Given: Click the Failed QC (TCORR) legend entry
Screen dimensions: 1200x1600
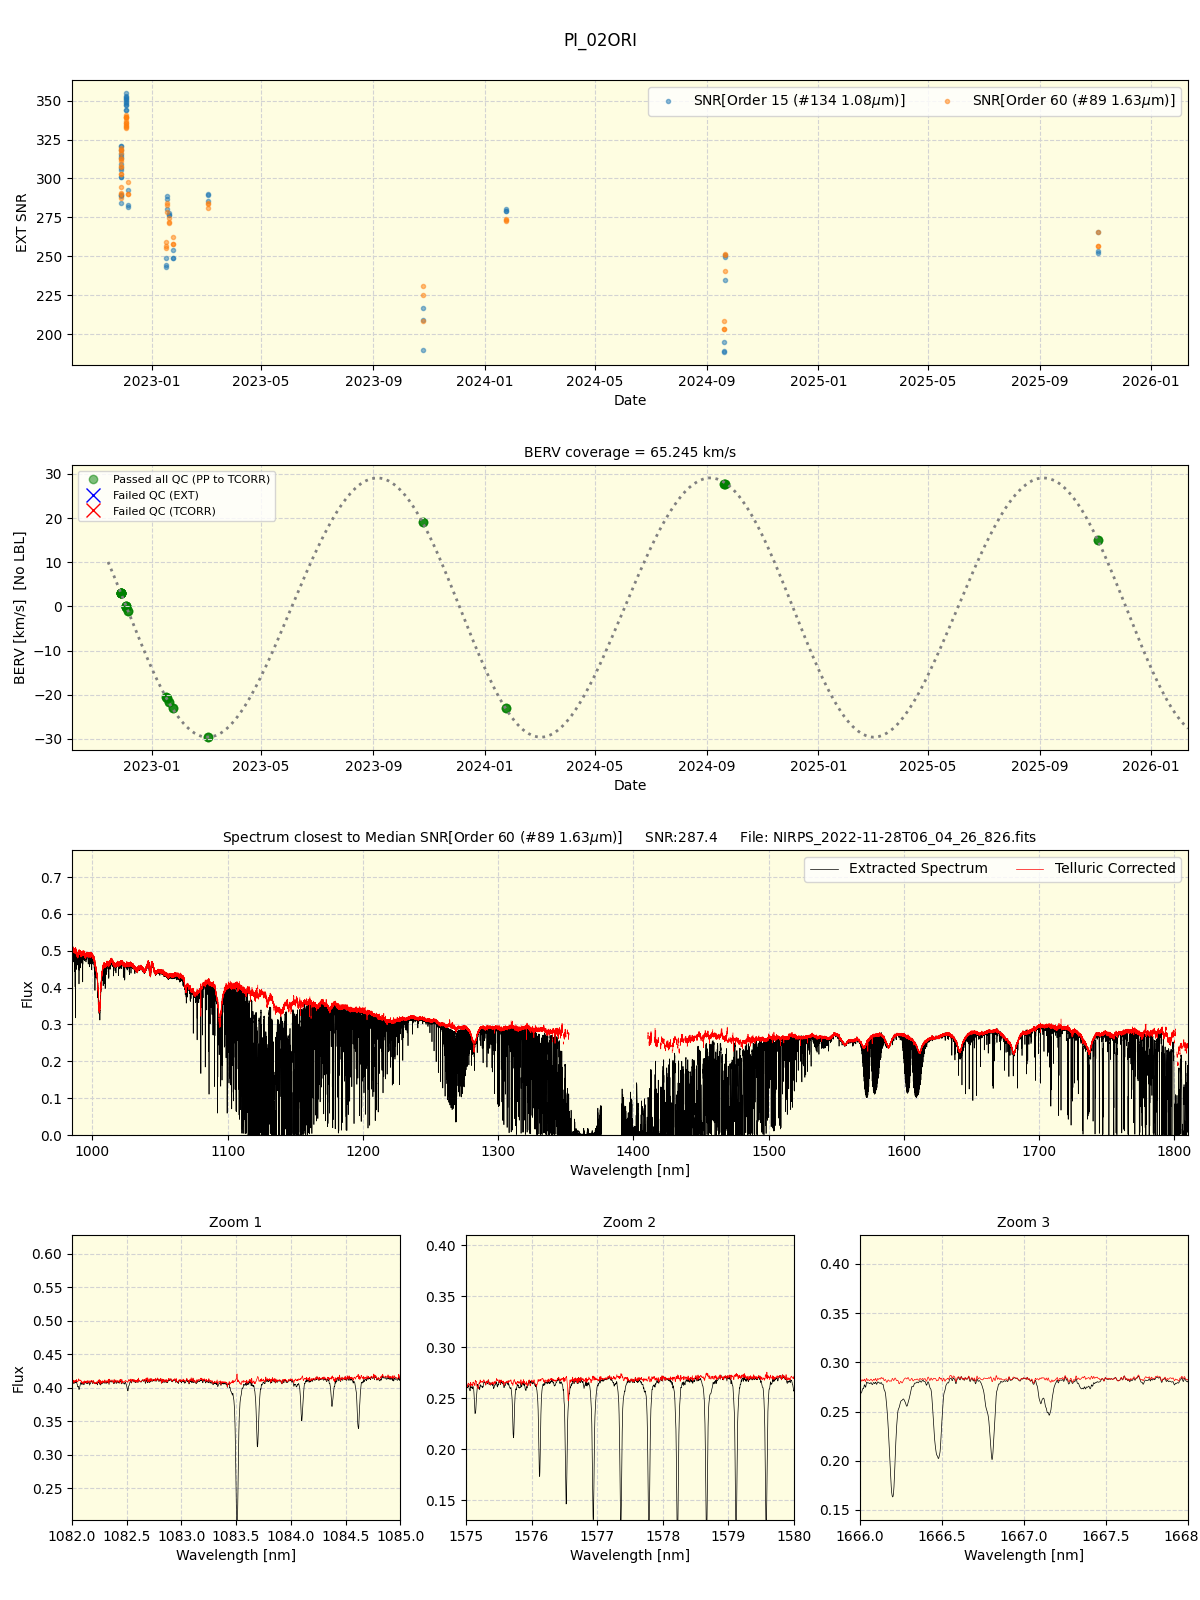Looking at the screenshot, I should [x=150, y=512].
